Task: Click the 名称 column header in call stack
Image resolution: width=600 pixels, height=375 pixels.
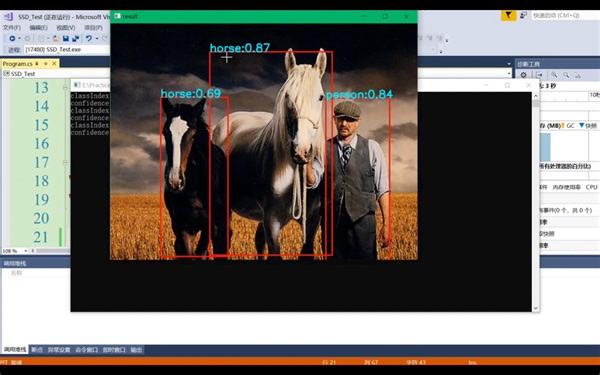Action: tap(16, 273)
